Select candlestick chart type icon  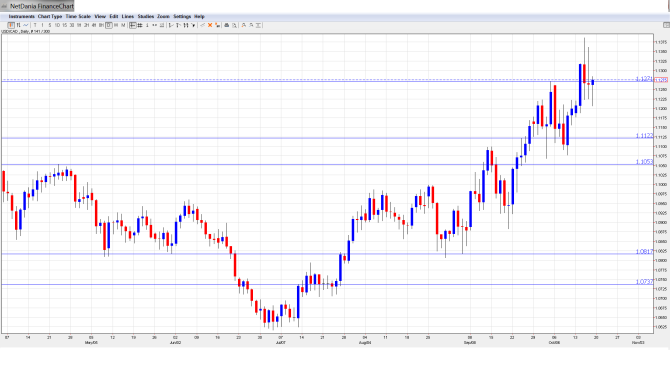coord(11,26)
